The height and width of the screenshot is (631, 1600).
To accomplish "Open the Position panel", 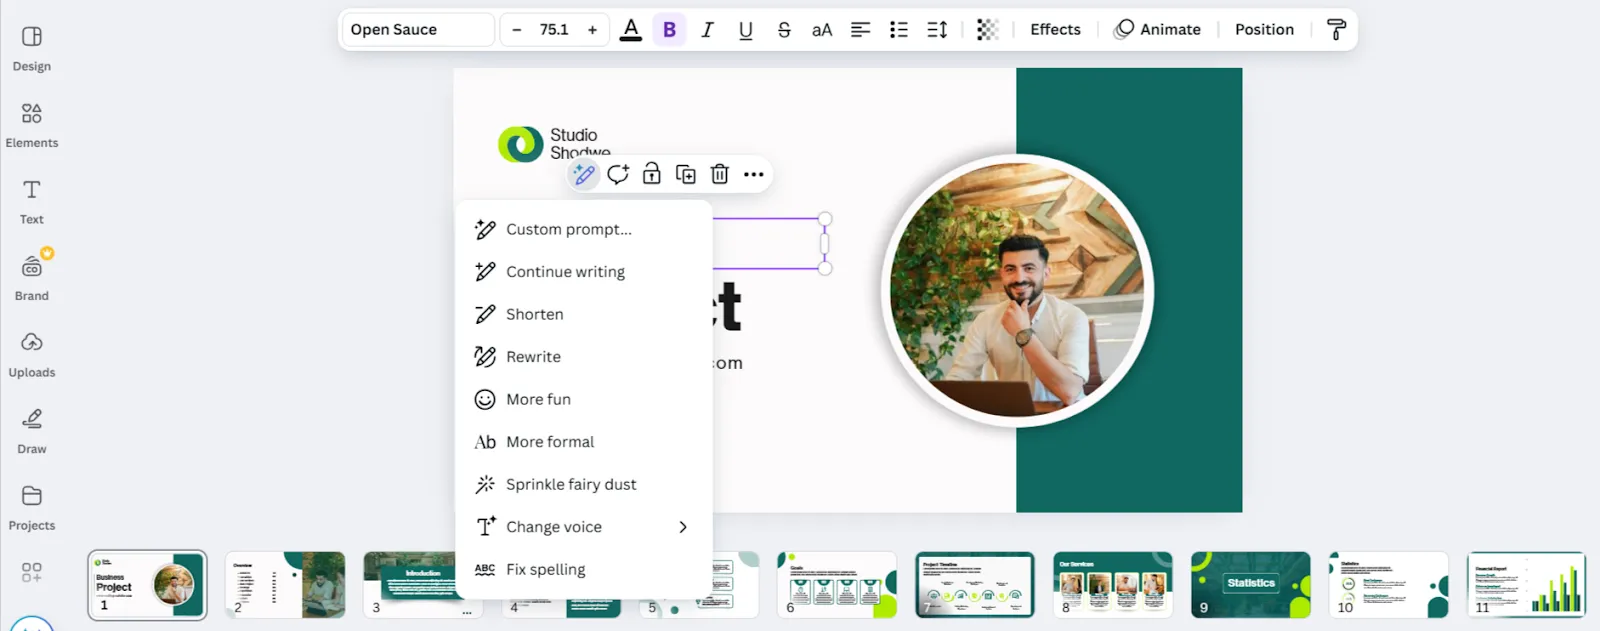I will click(x=1264, y=30).
